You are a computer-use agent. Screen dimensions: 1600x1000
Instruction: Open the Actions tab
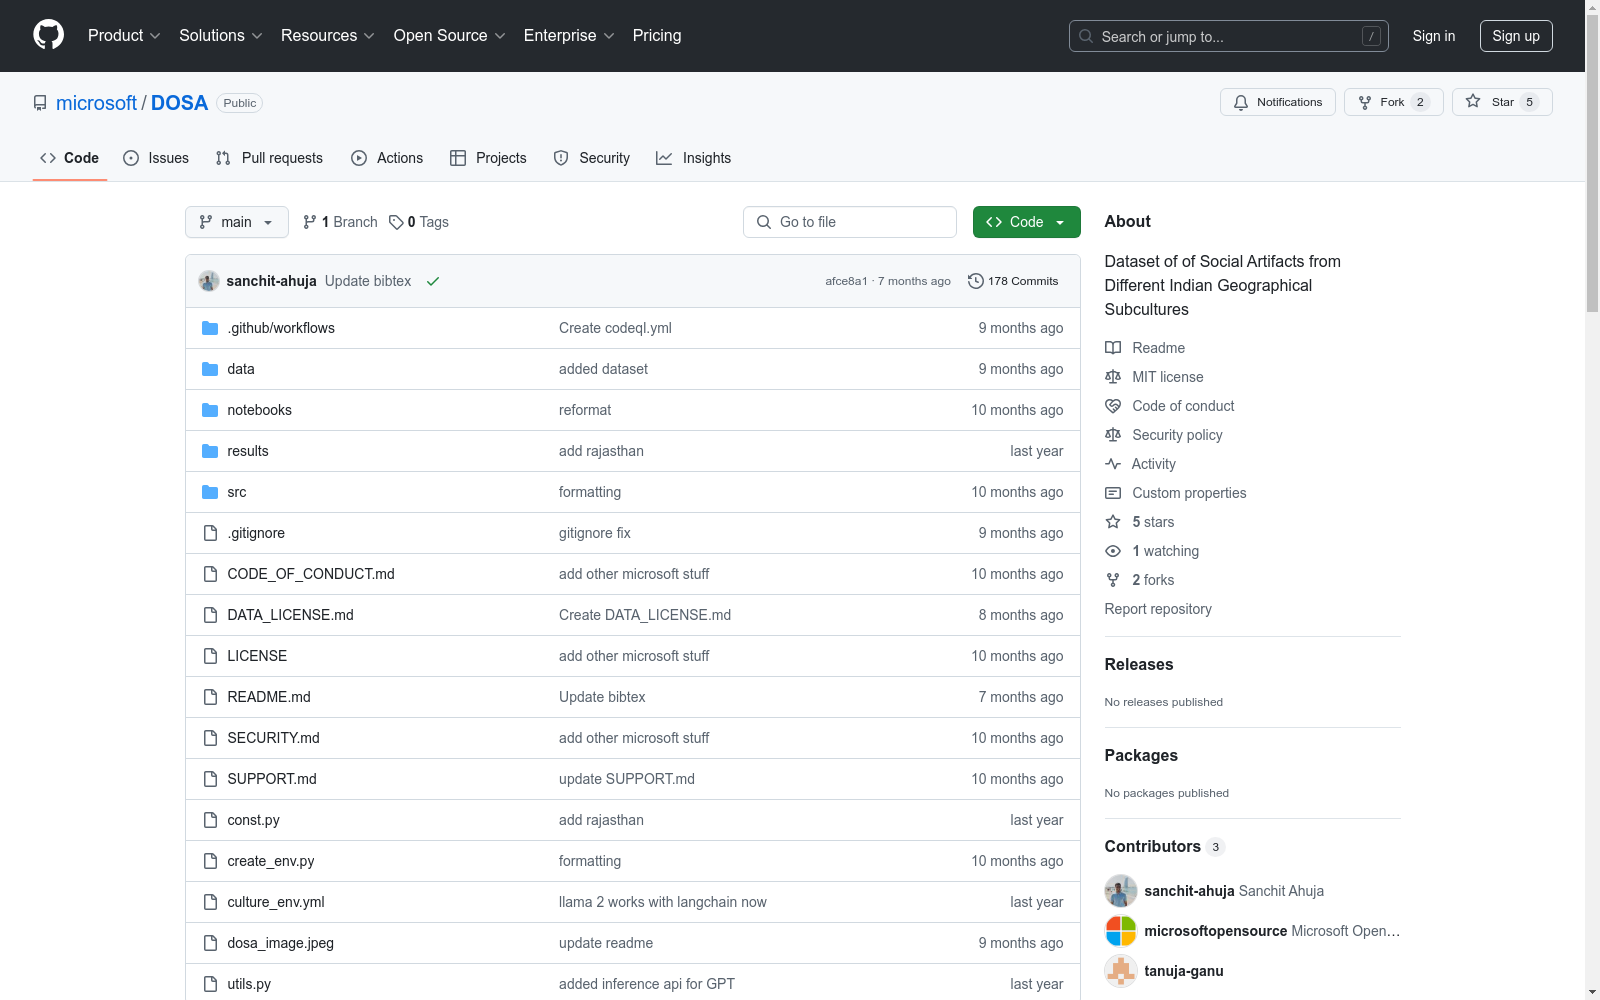click(387, 158)
